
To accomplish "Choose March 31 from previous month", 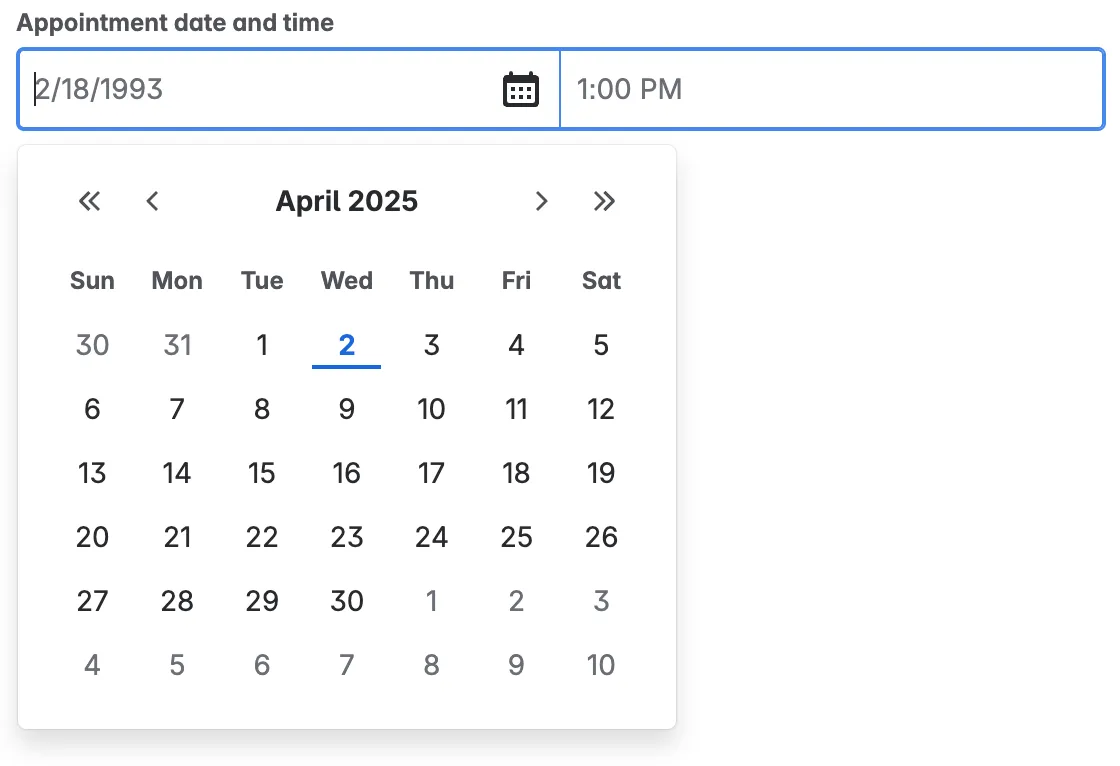I will pos(177,345).
